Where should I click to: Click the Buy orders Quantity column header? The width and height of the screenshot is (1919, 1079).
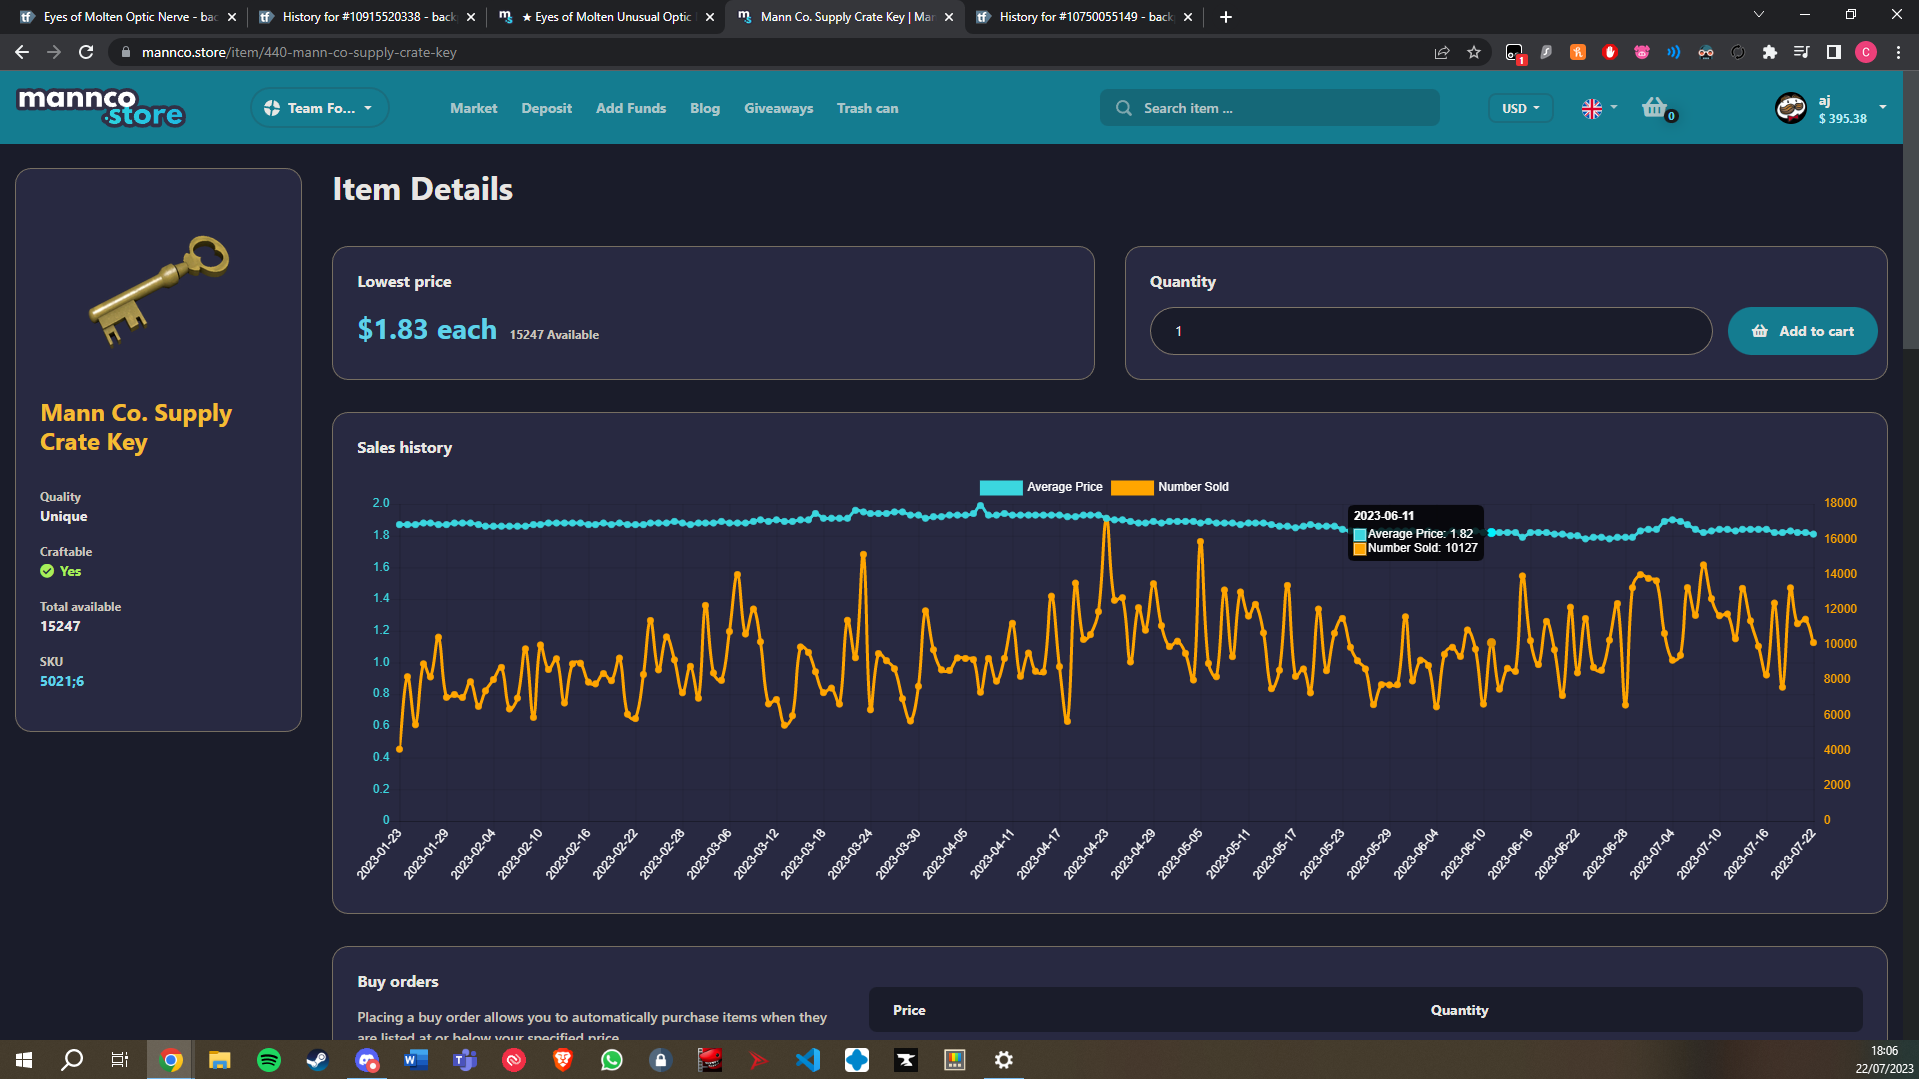(1459, 1010)
